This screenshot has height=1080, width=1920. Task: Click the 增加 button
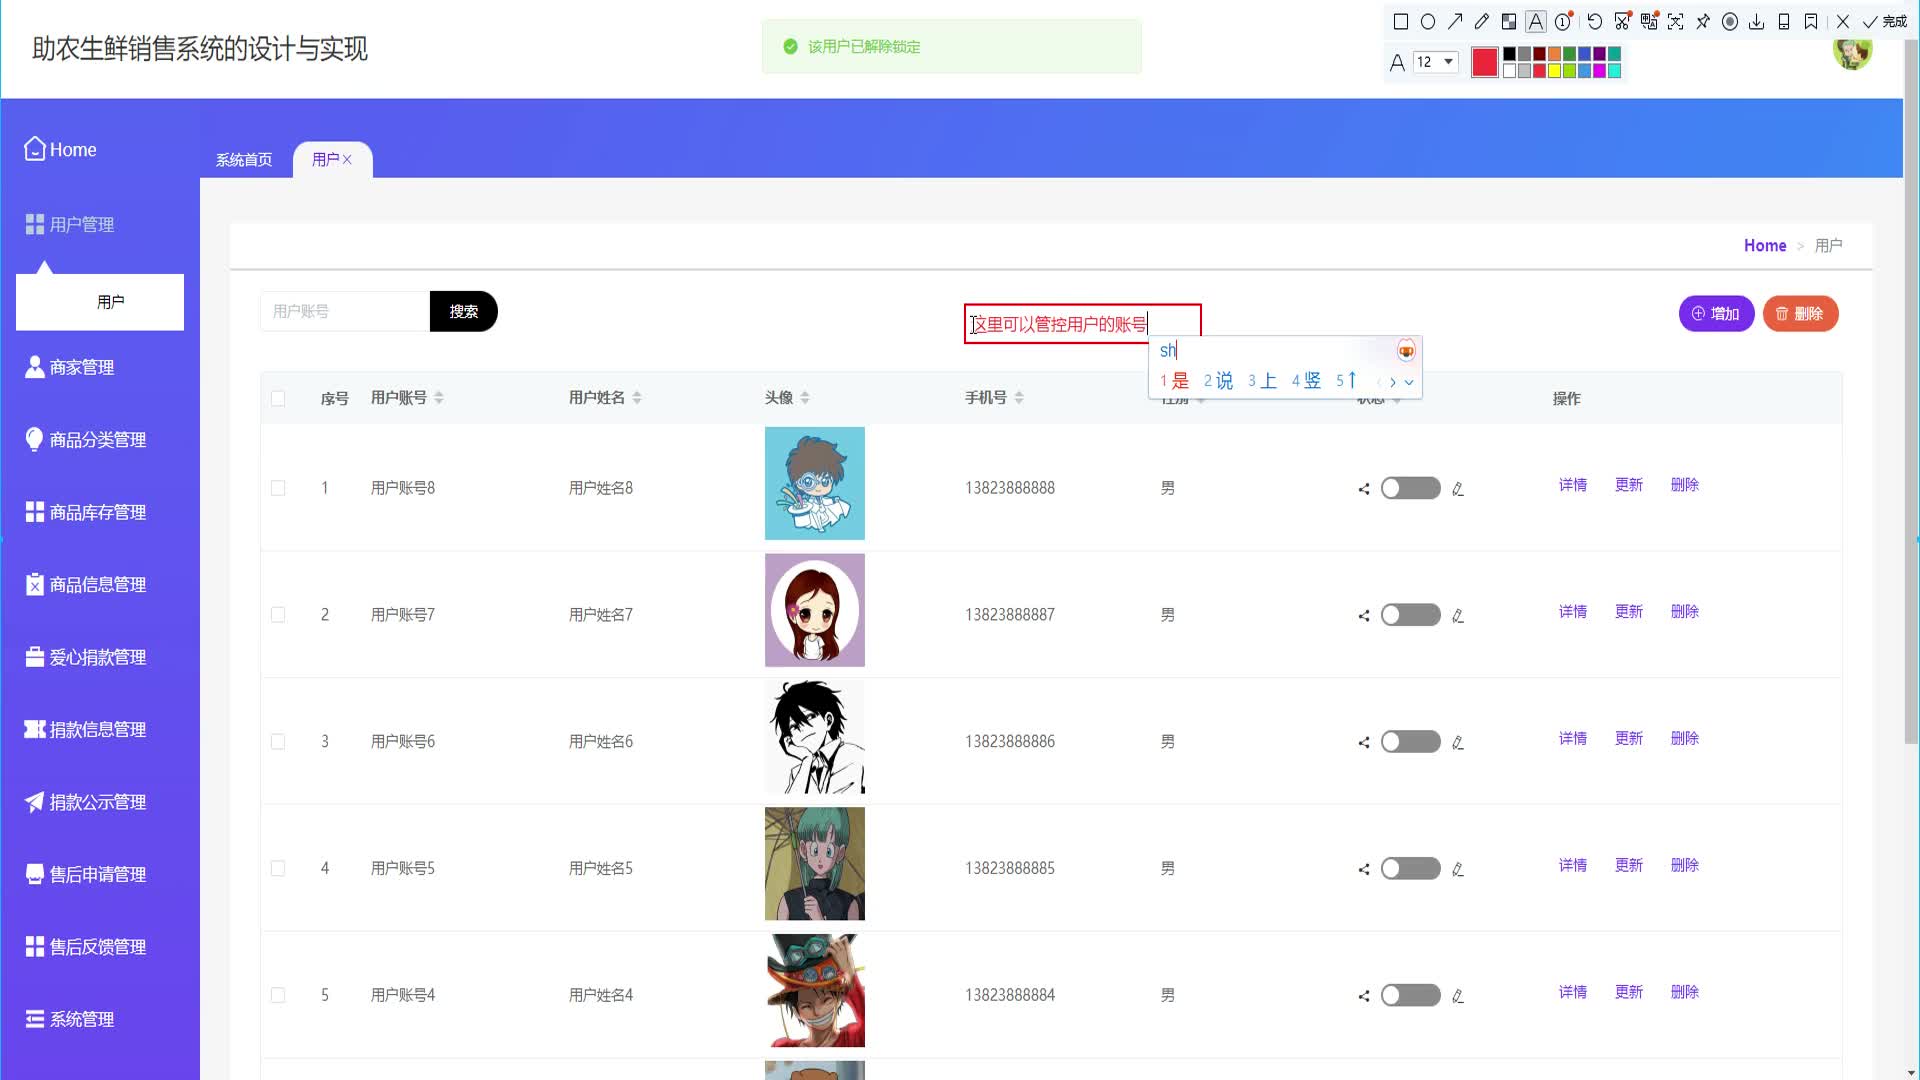(x=1716, y=313)
